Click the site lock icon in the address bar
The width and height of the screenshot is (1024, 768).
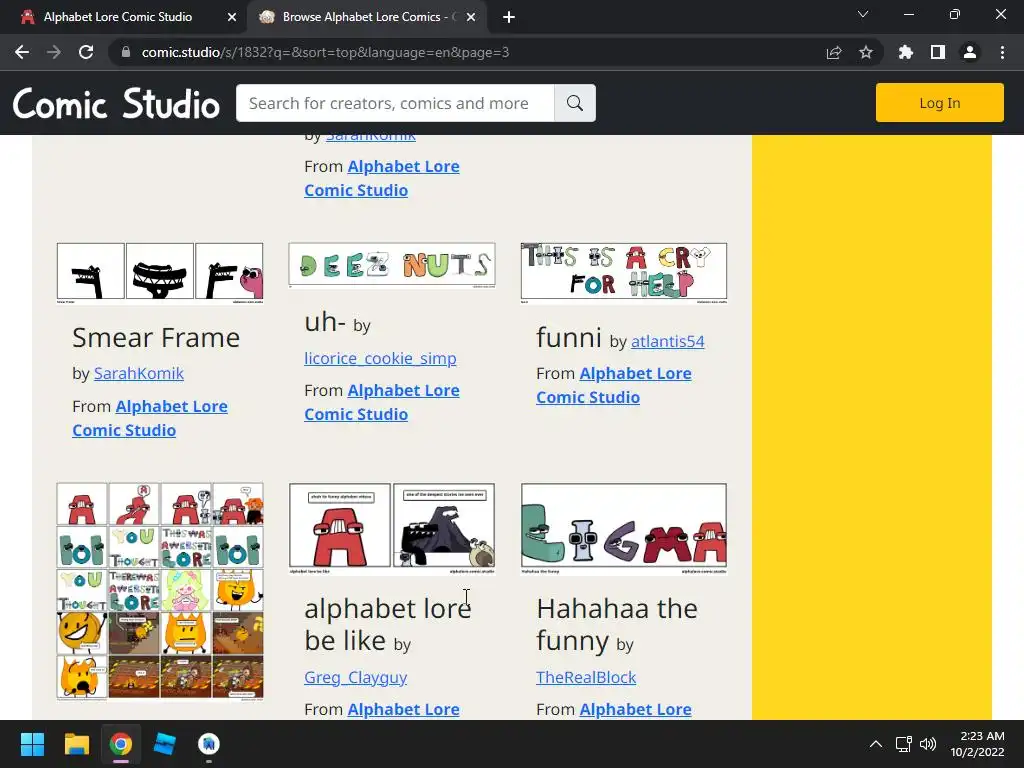click(x=126, y=52)
